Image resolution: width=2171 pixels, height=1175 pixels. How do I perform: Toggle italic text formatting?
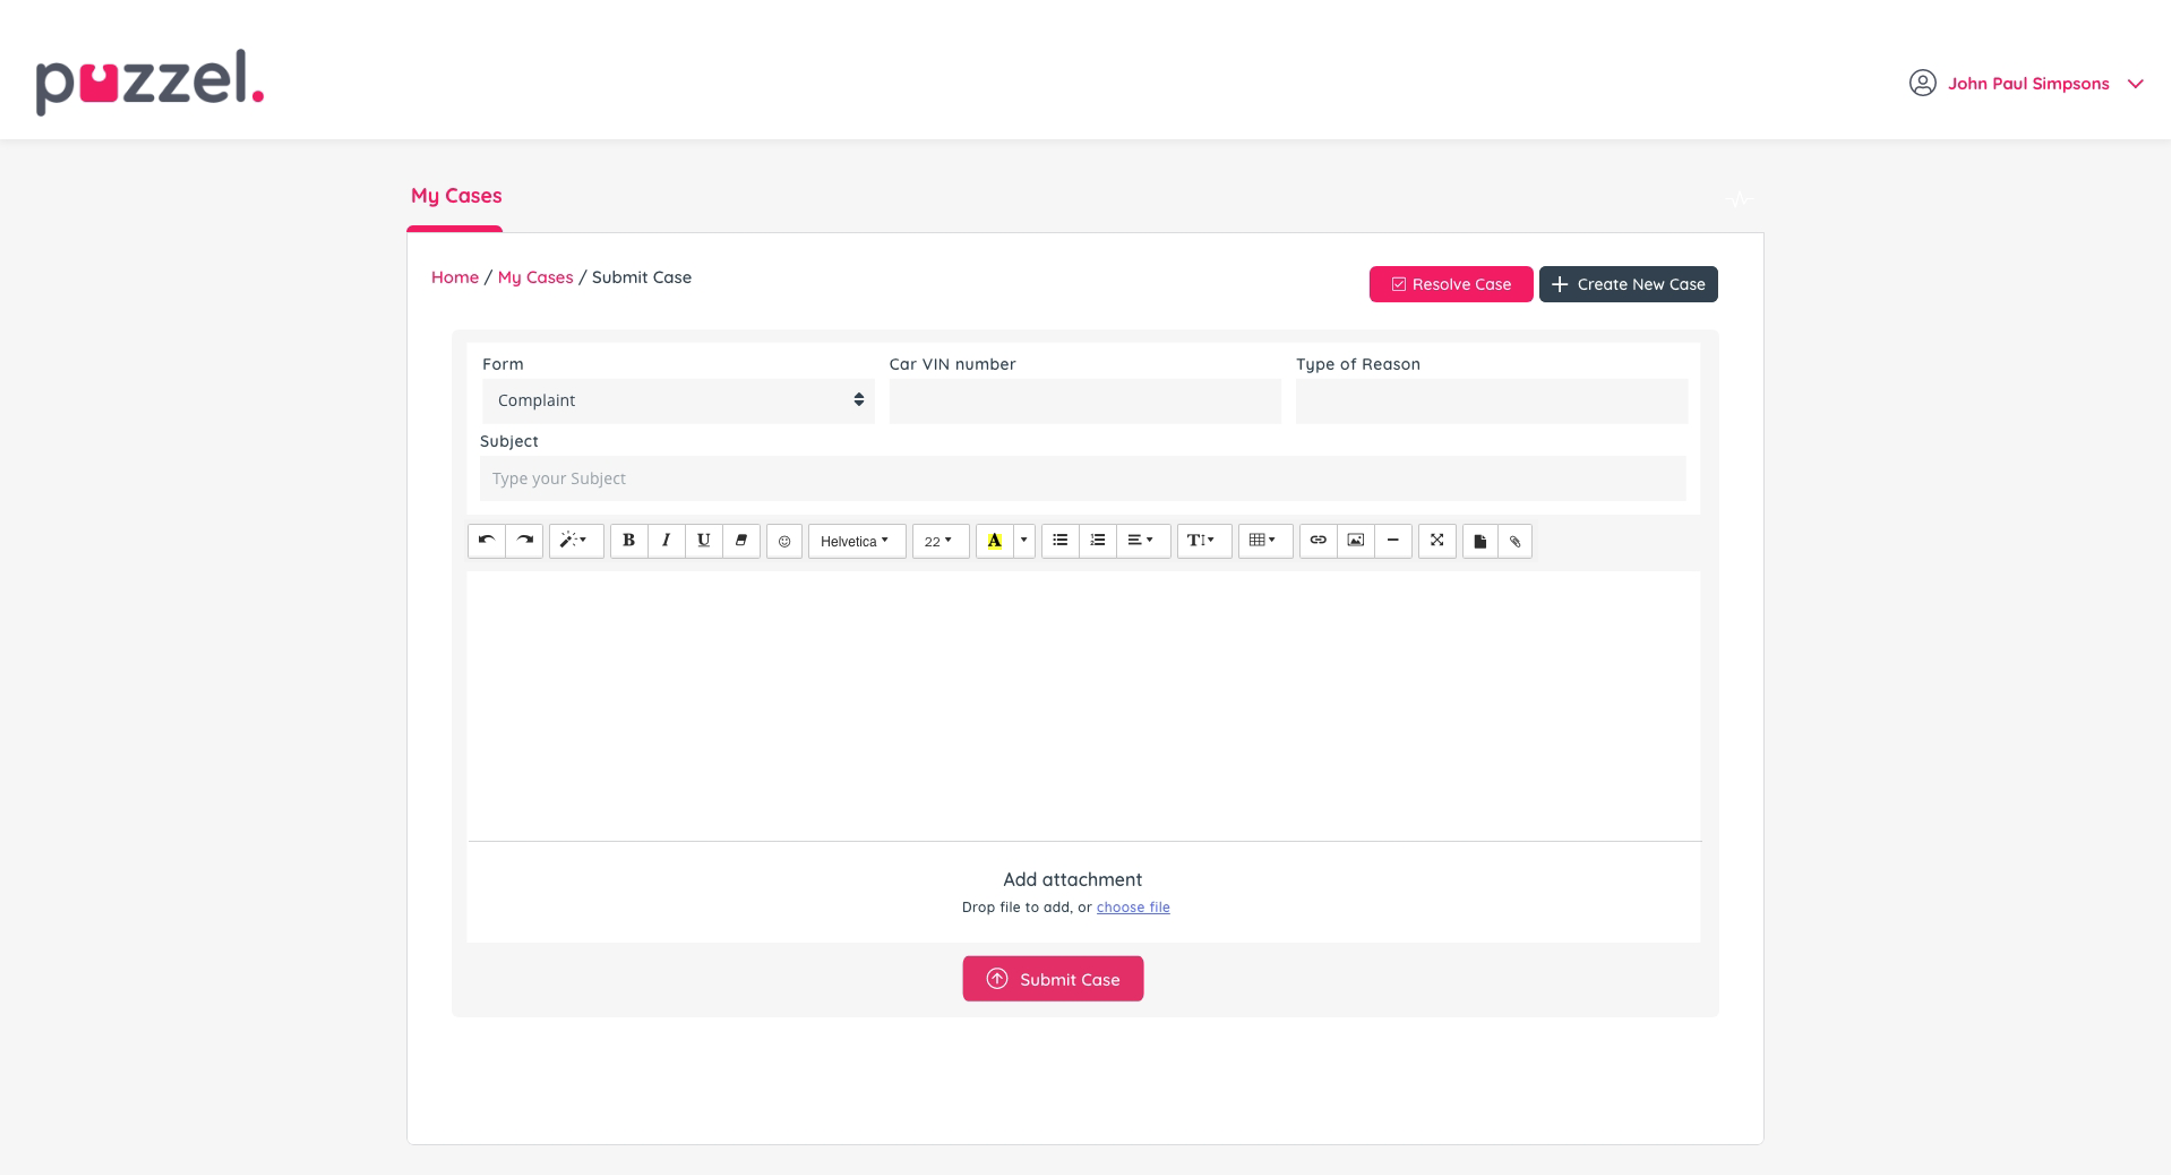[x=666, y=540]
